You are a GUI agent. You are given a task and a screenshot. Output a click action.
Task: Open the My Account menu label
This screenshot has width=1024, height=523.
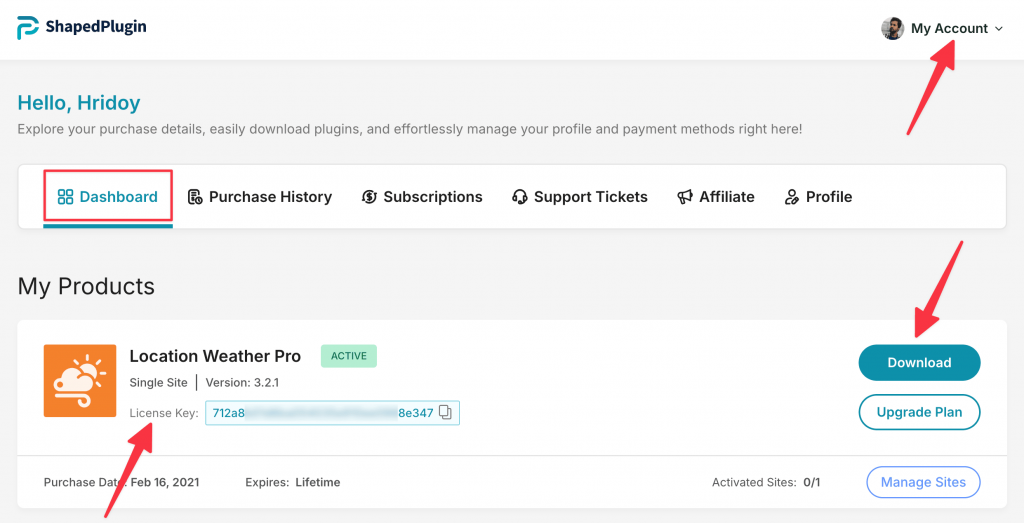click(x=949, y=29)
